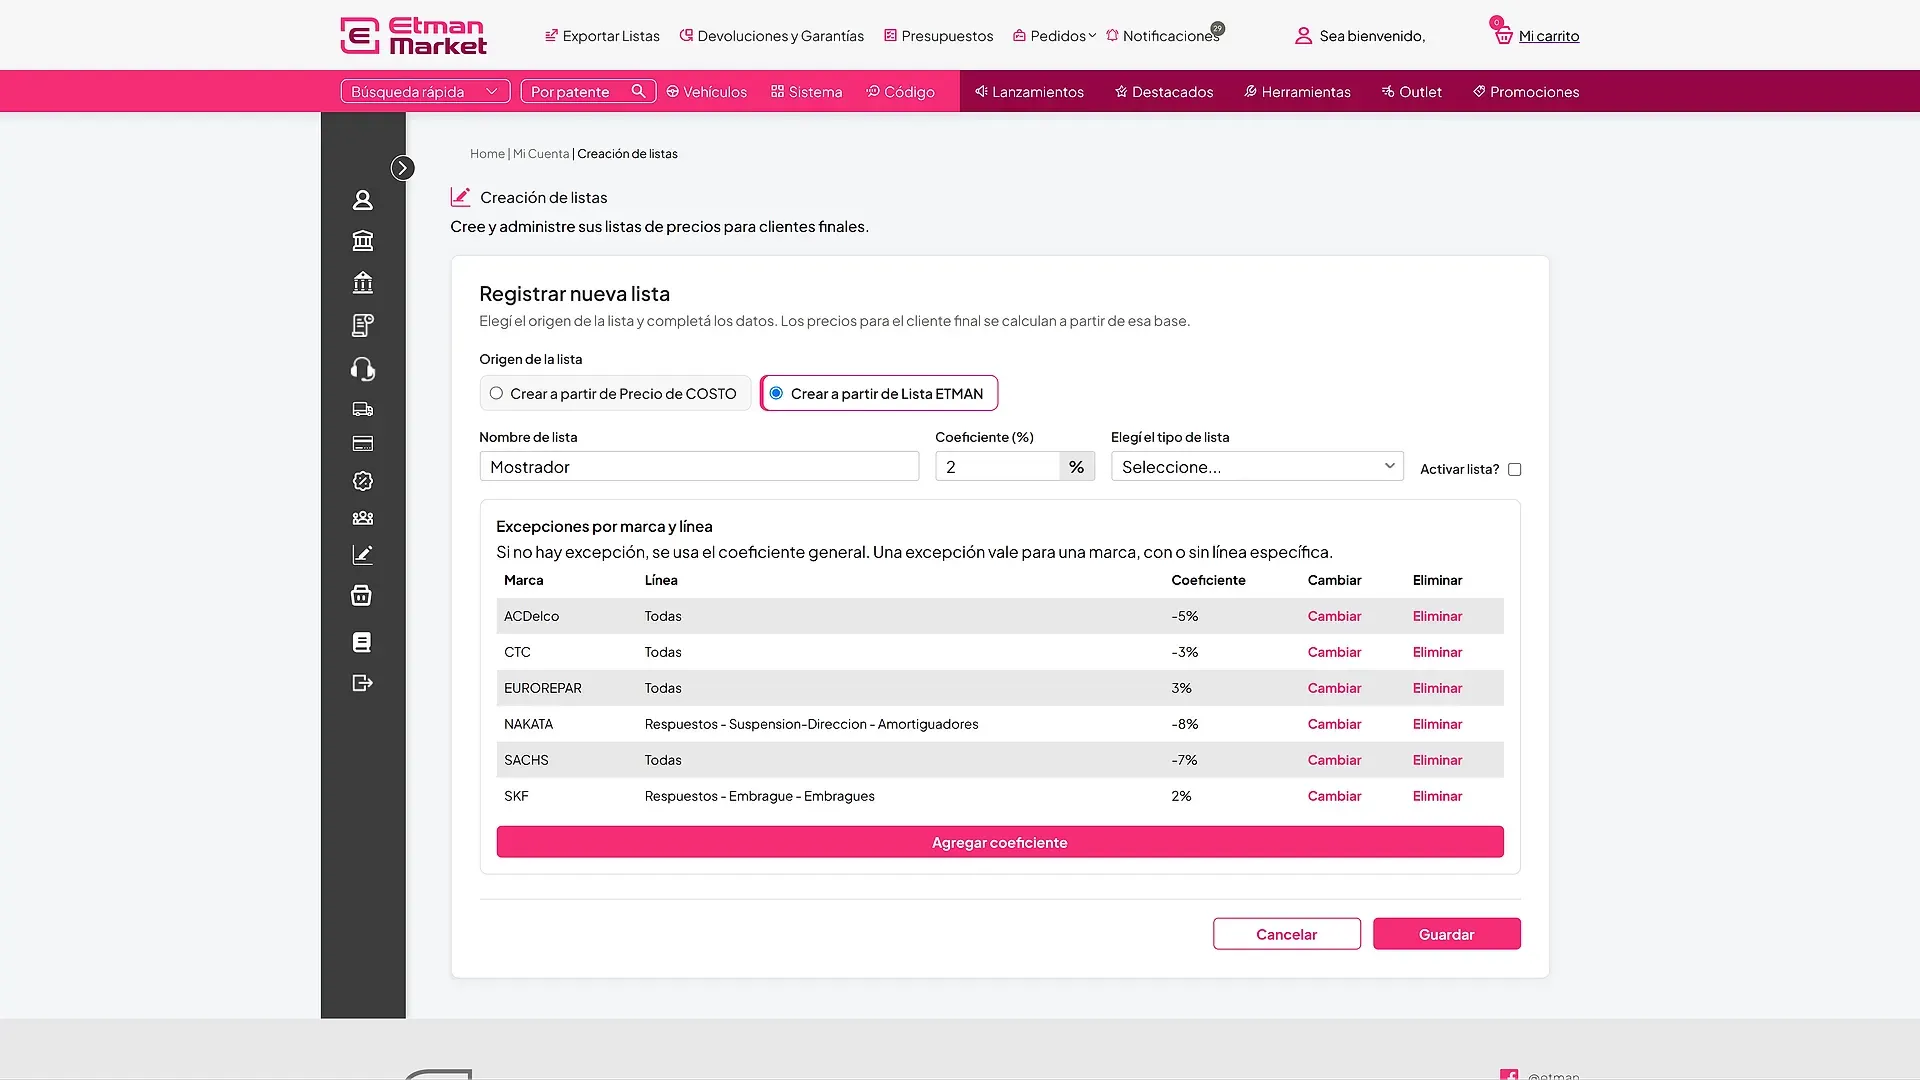Click the pencil icon beside Creación de listas heading
Screen dimensions: 1920x1080
tap(460, 197)
